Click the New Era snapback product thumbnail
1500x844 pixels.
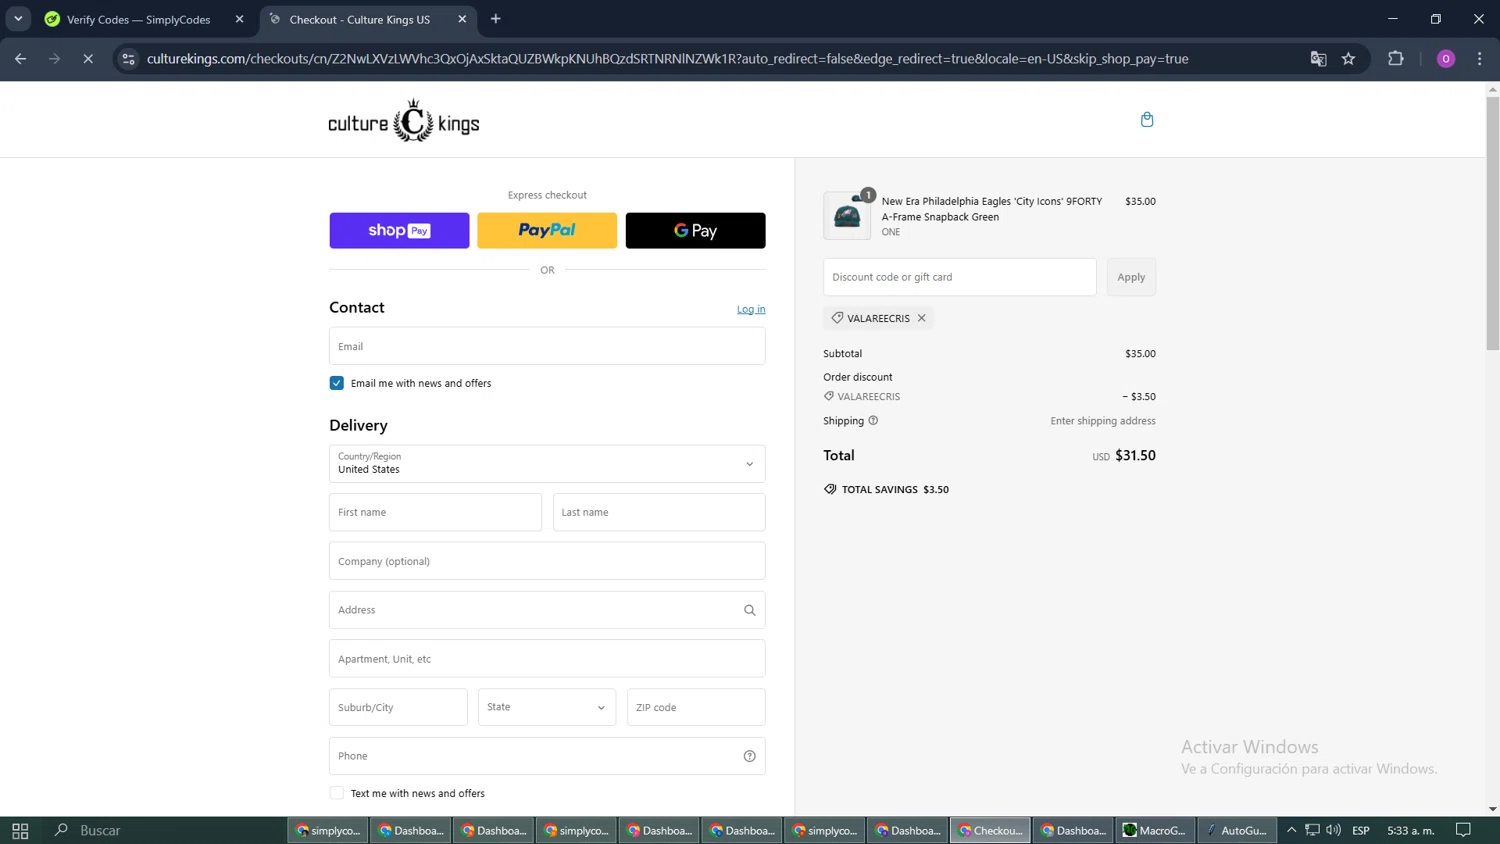point(847,216)
